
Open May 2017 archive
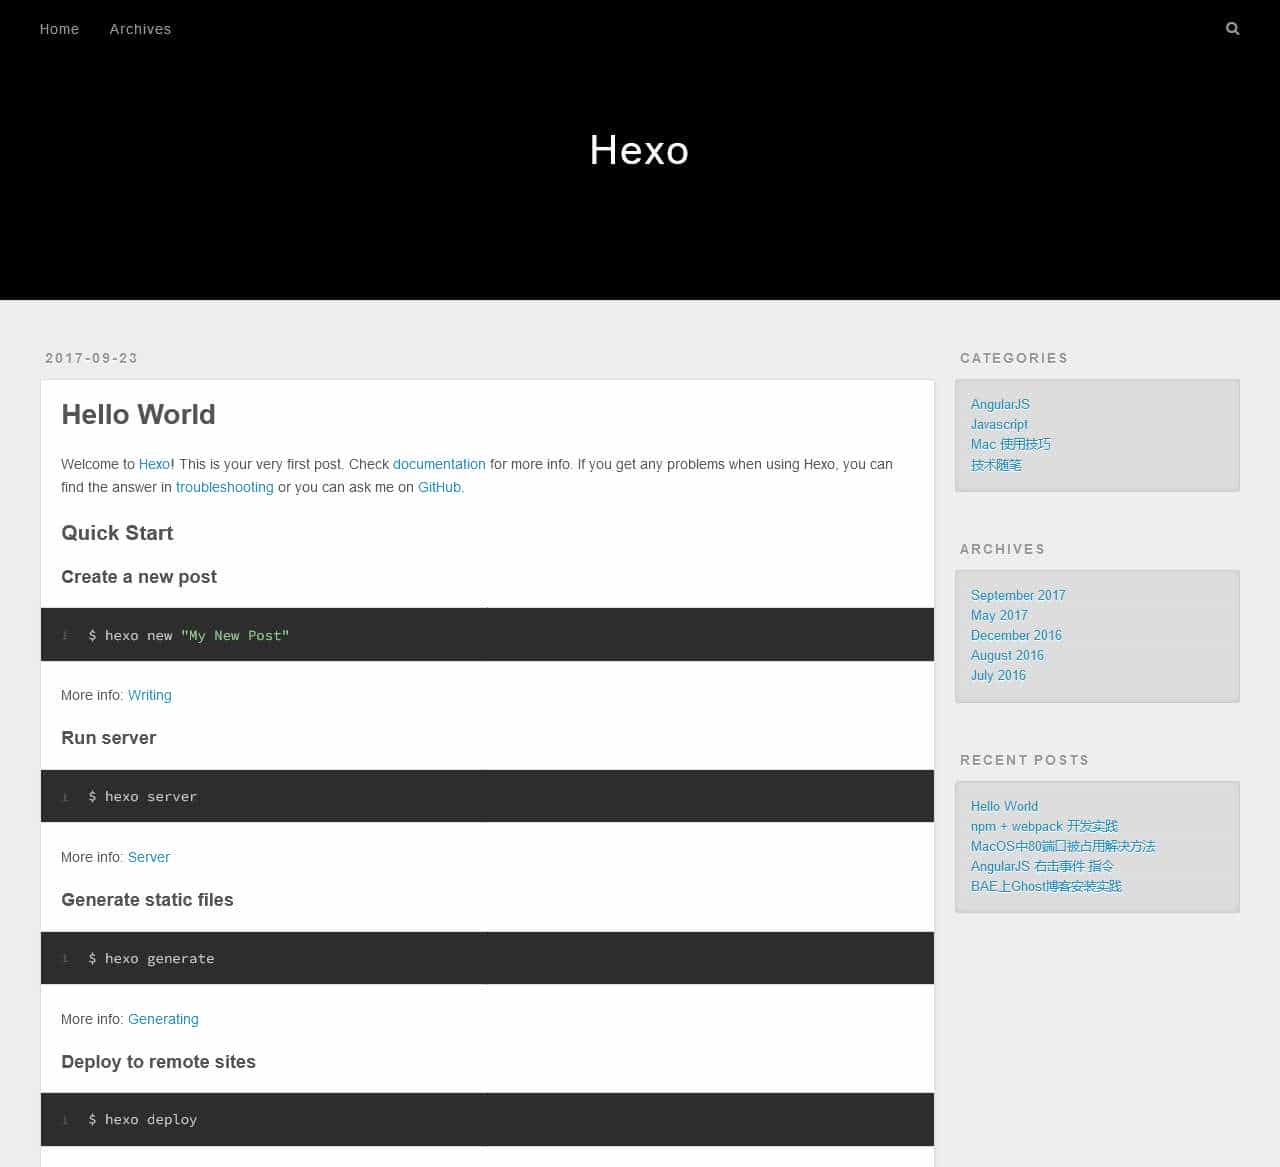999,615
